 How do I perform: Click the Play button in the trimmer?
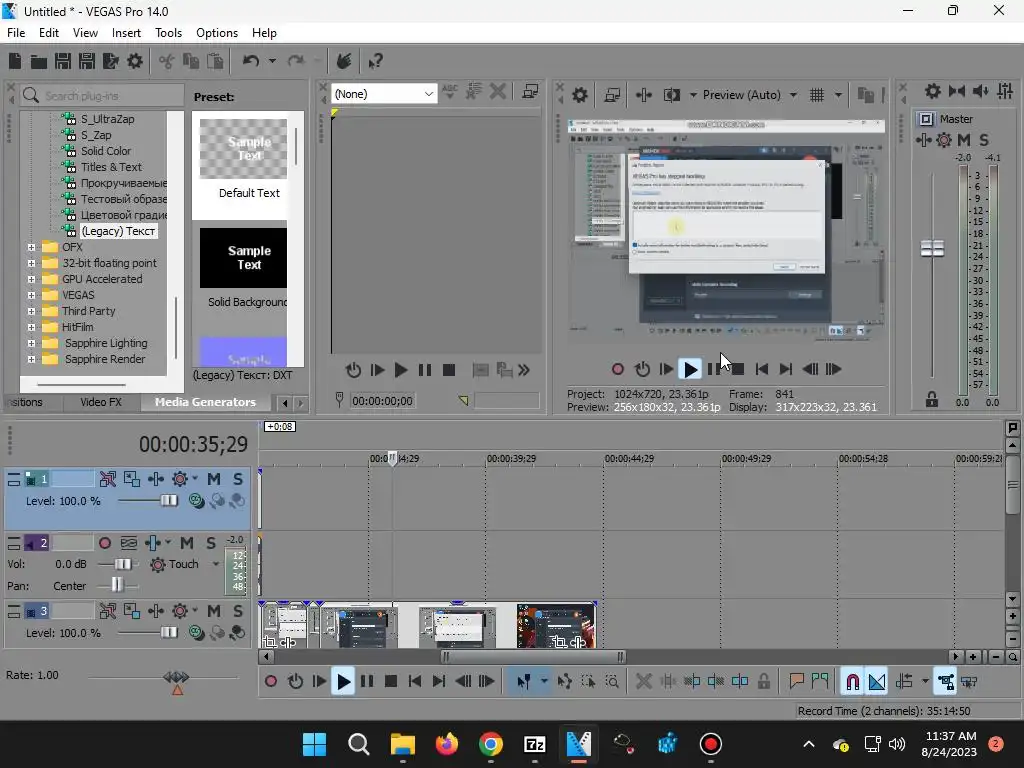[x=401, y=371]
